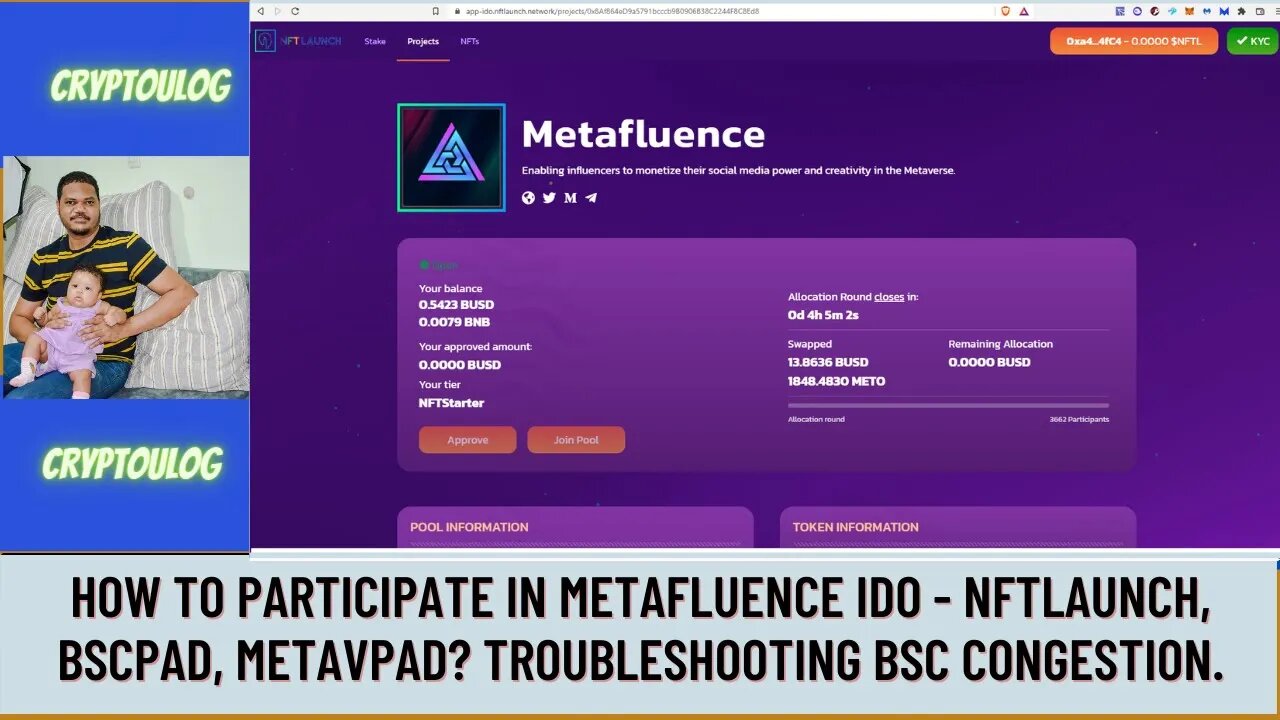
Task: Click the dark red circular extension icon
Action: pyautogui.click(x=1155, y=11)
